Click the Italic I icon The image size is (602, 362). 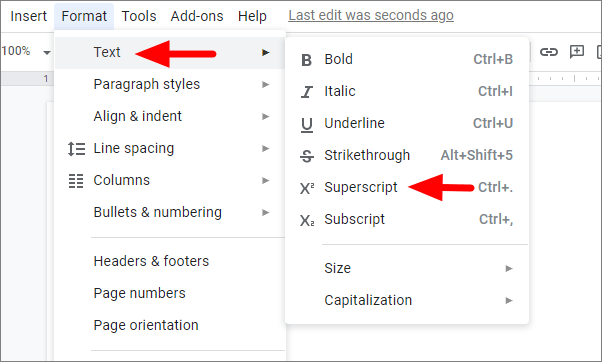click(306, 92)
